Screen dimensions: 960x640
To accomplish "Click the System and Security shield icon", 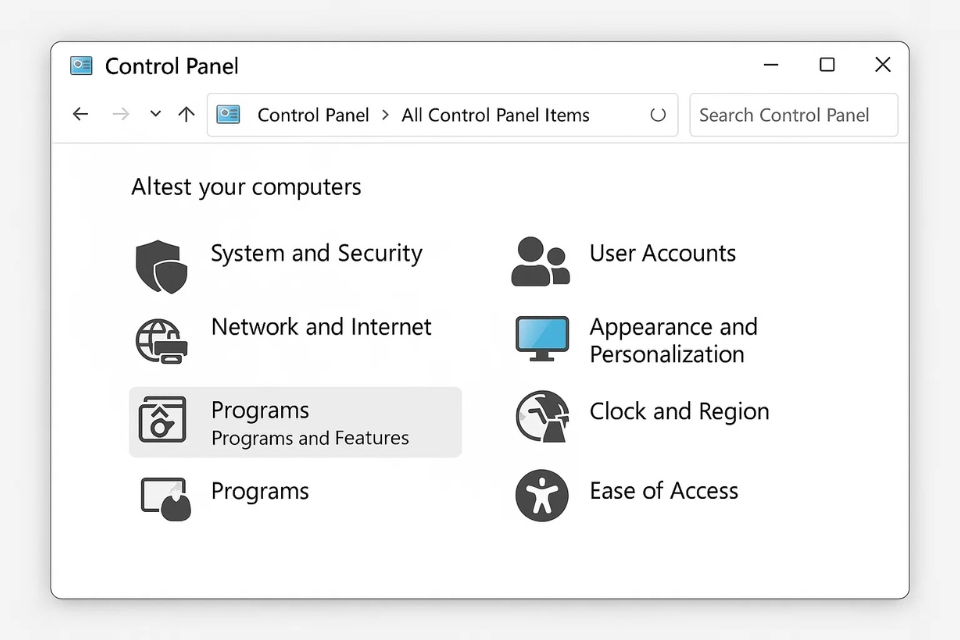I will tap(161, 266).
